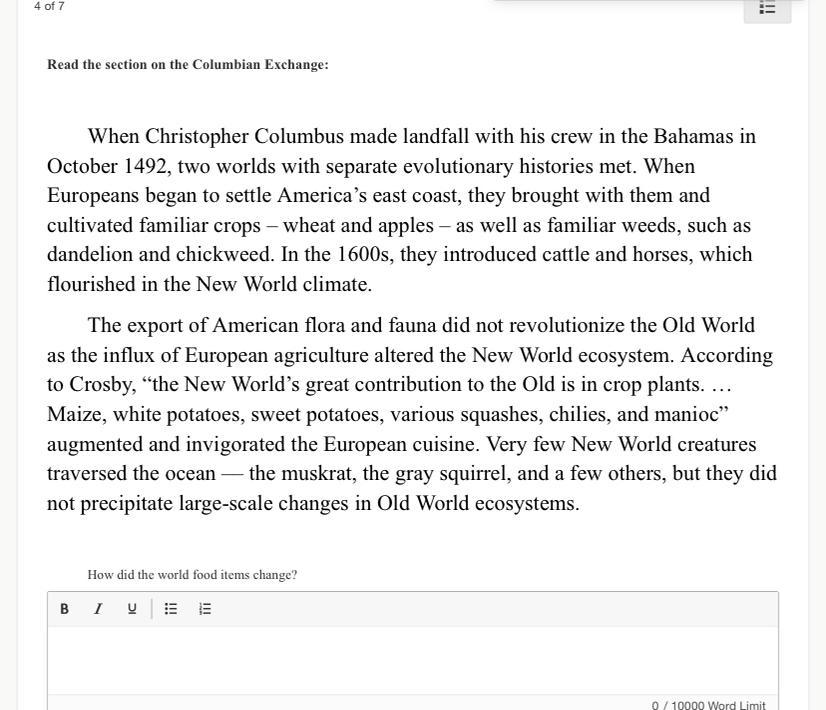Open the question list icon
Image resolution: width=826 pixels, height=710 pixels.
pyautogui.click(x=767, y=8)
